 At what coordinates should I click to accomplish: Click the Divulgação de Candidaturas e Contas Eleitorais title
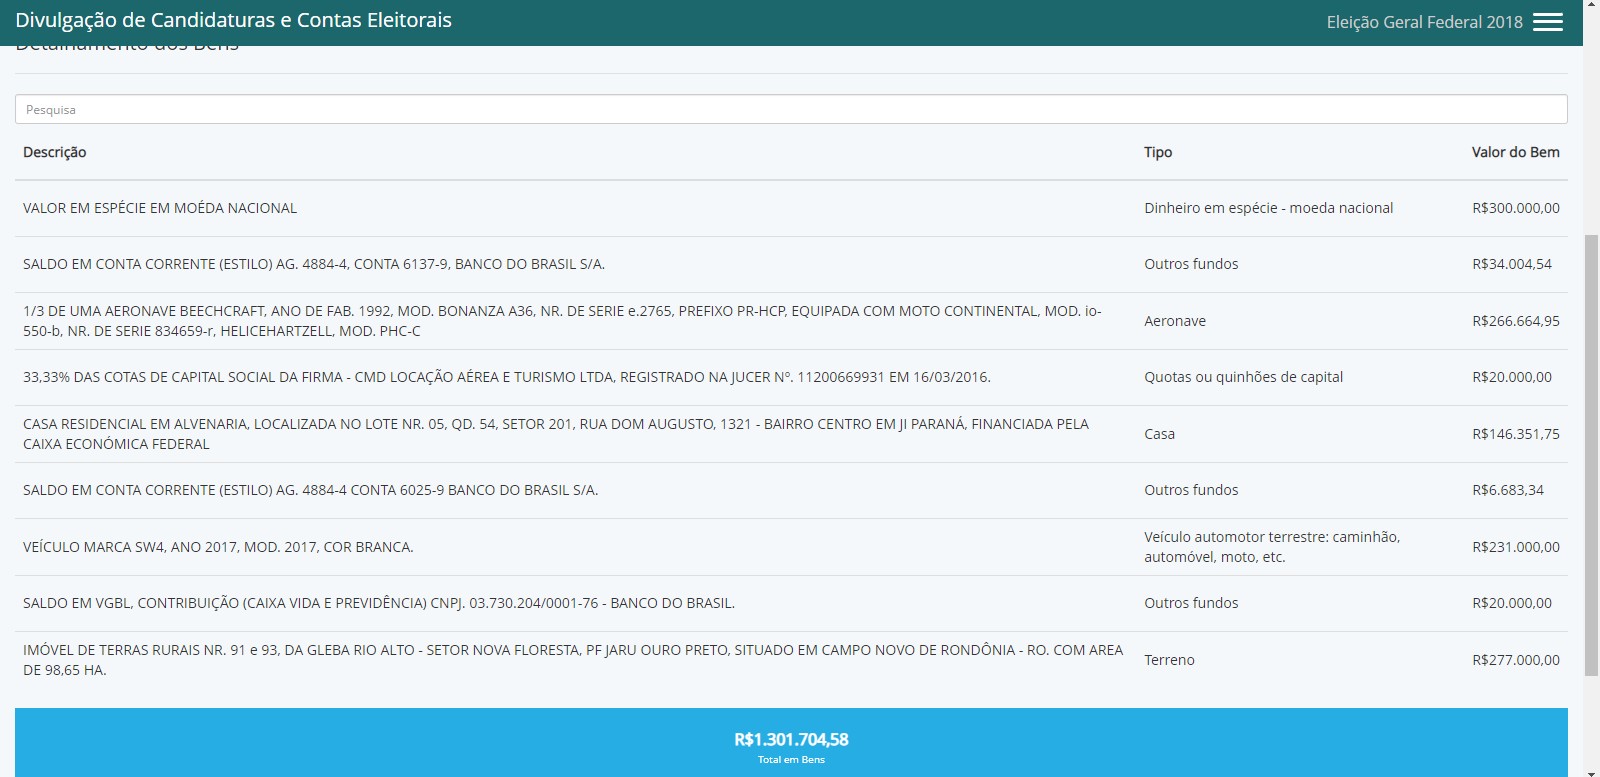tap(233, 20)
